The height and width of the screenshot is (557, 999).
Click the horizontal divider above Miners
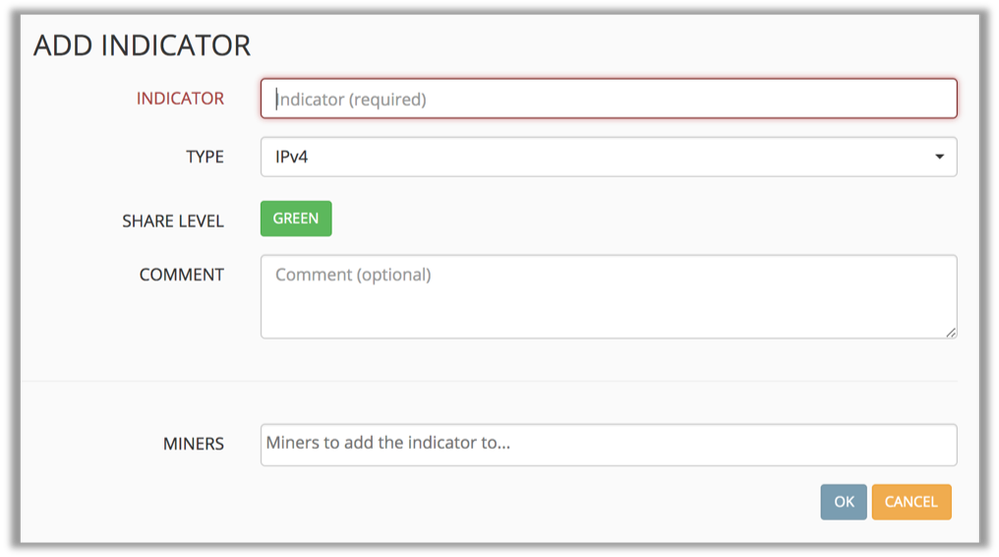pyautogui.click(x=490, y=381)
